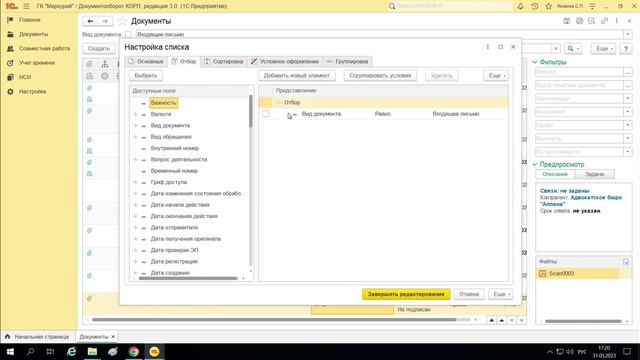
Task: Switch to the Сортировка tab
Action: 224,61
